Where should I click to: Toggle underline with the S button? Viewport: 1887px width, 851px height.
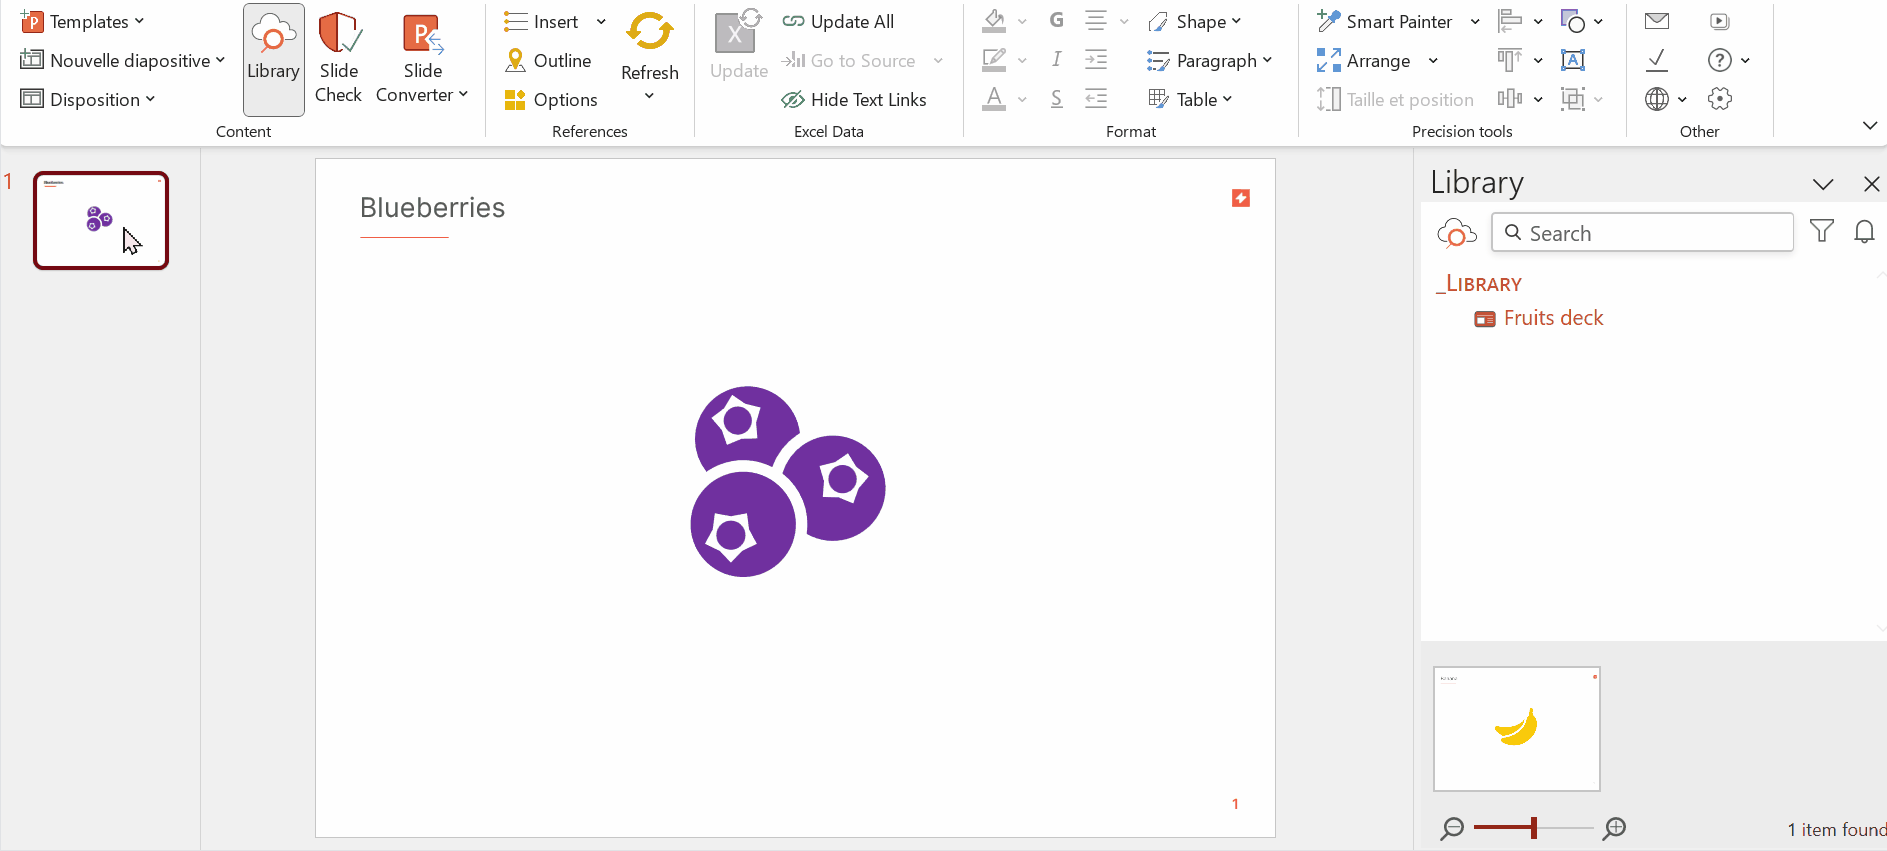[1056, 98]
